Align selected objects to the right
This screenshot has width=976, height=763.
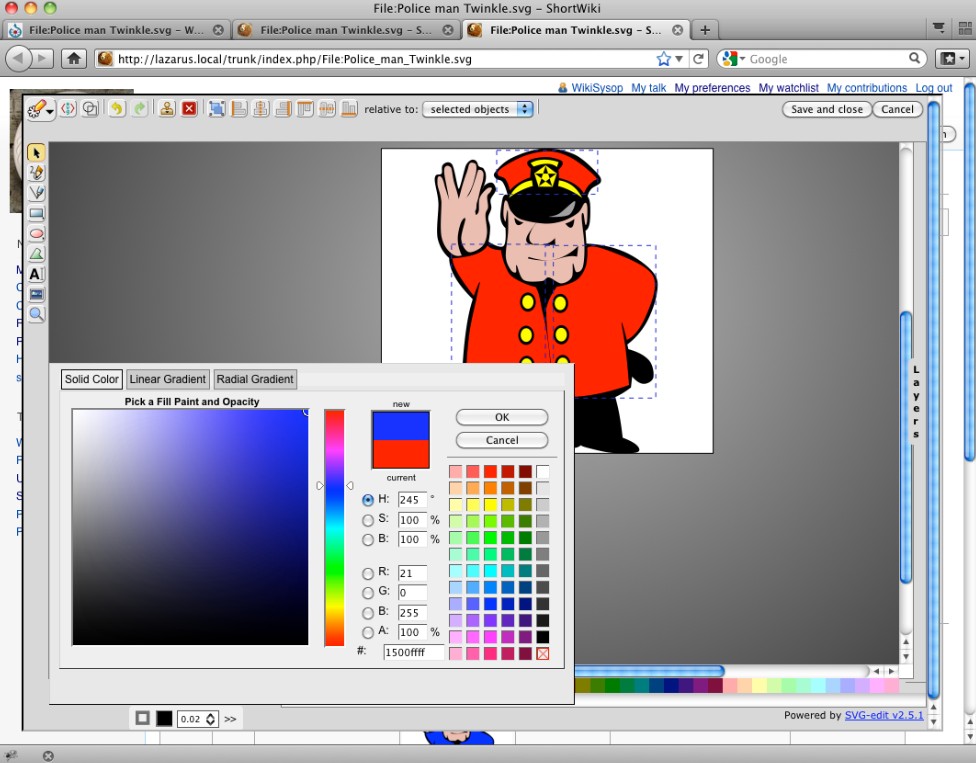click(283, 109)
